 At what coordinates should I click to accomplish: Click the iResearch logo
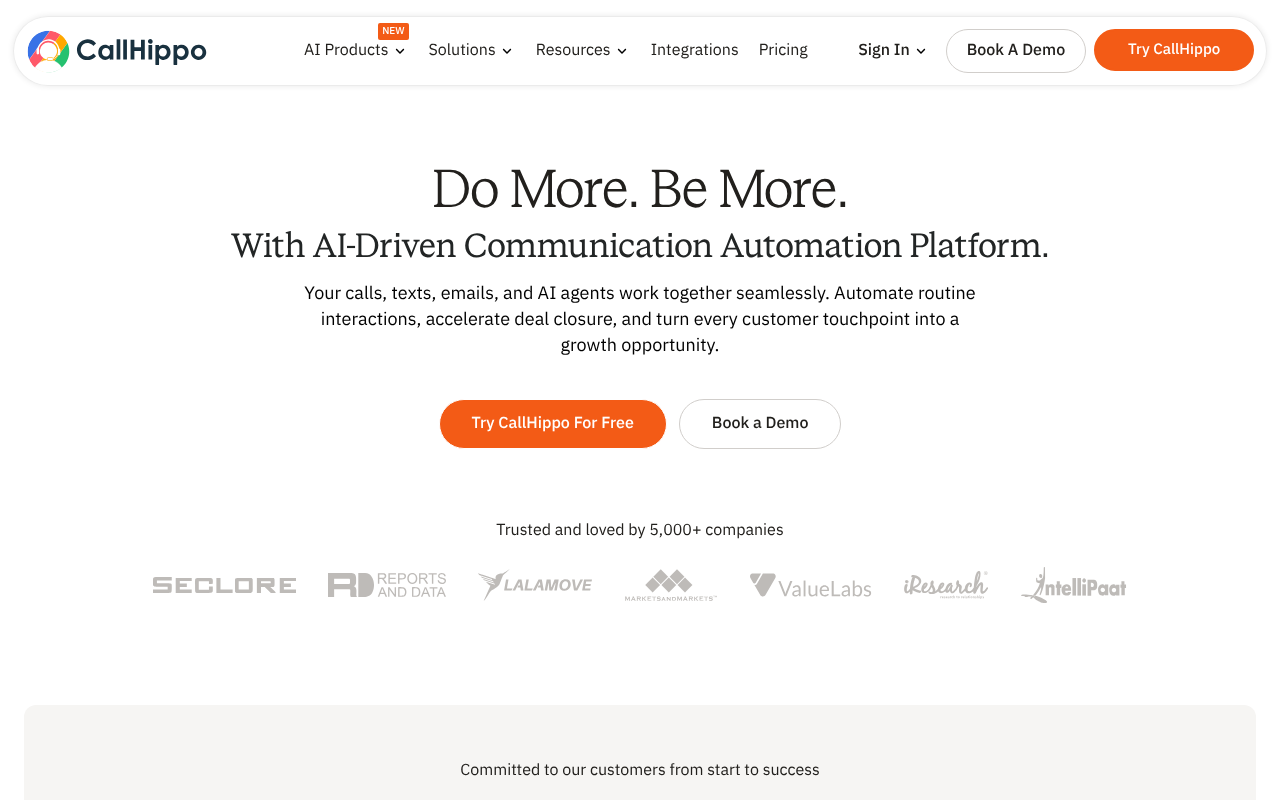[946, 585]
